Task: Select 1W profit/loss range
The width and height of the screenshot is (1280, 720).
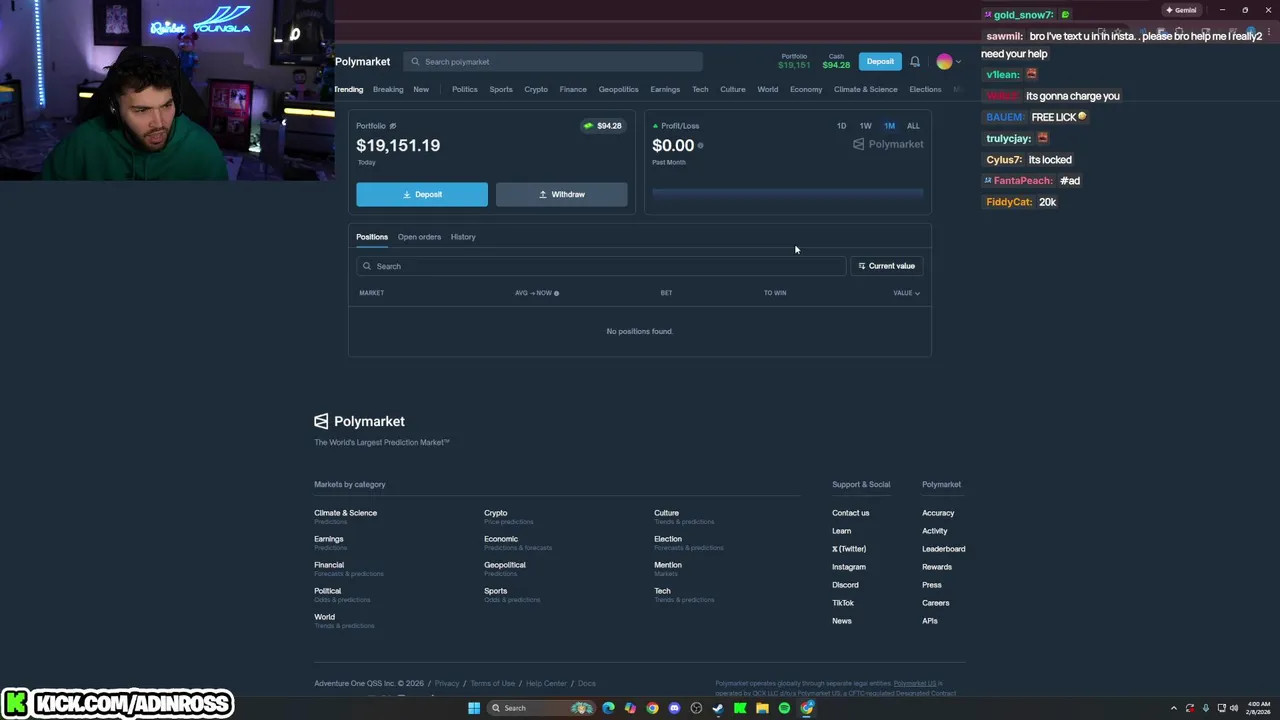Action: point(865,126)
